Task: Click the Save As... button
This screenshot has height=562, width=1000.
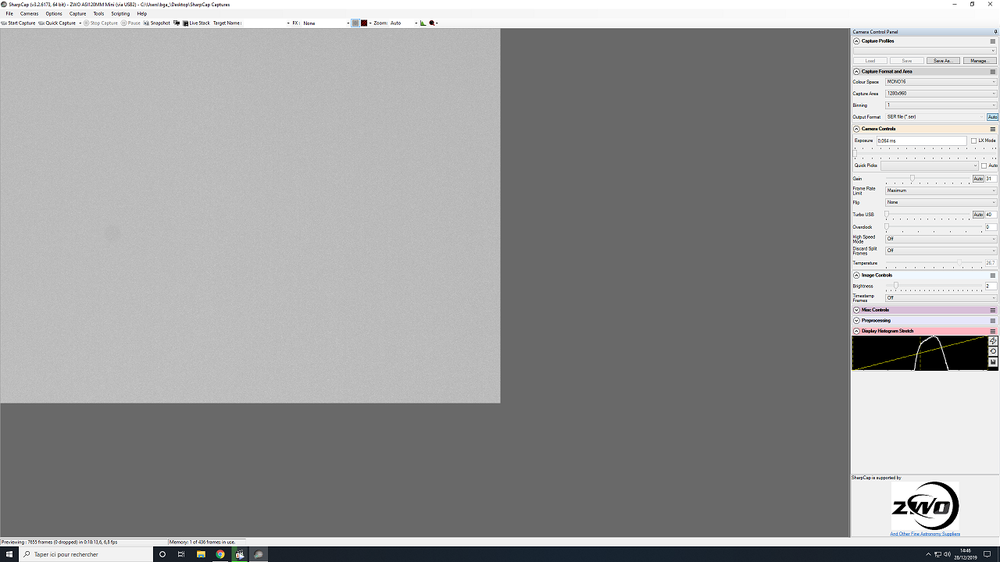Action: pos(943,61)
